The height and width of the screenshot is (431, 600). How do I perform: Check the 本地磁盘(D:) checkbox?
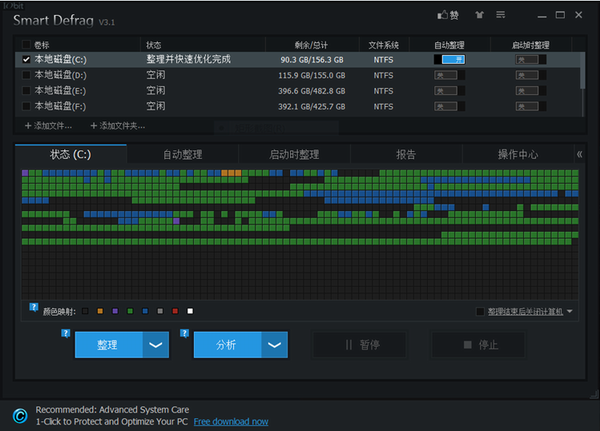coord(27,75)
